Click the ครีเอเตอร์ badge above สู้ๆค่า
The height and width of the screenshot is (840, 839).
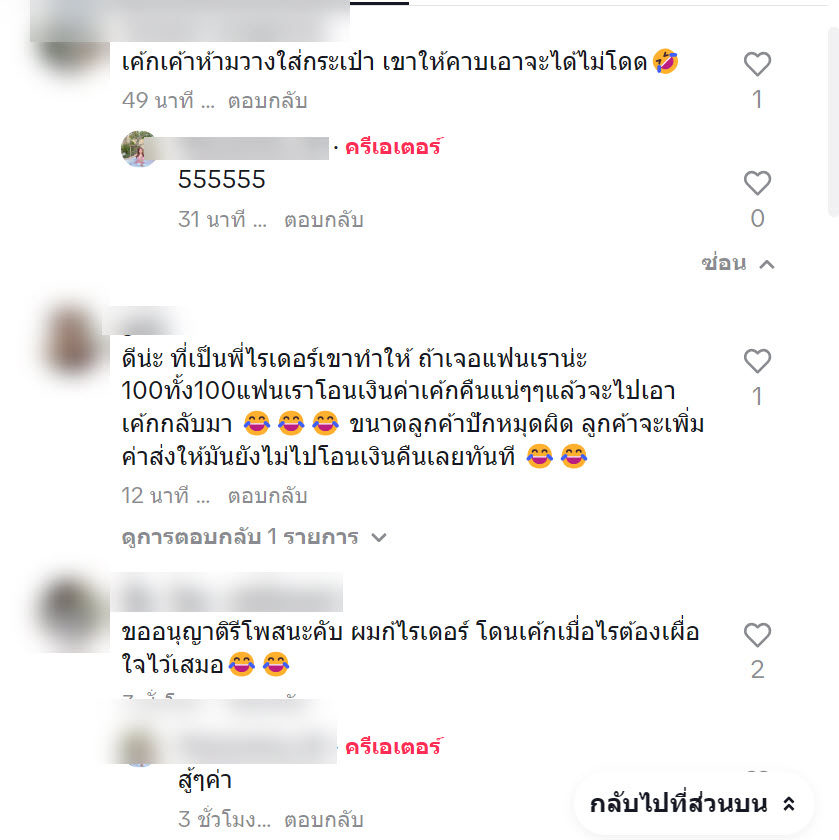tap(394, 747)
